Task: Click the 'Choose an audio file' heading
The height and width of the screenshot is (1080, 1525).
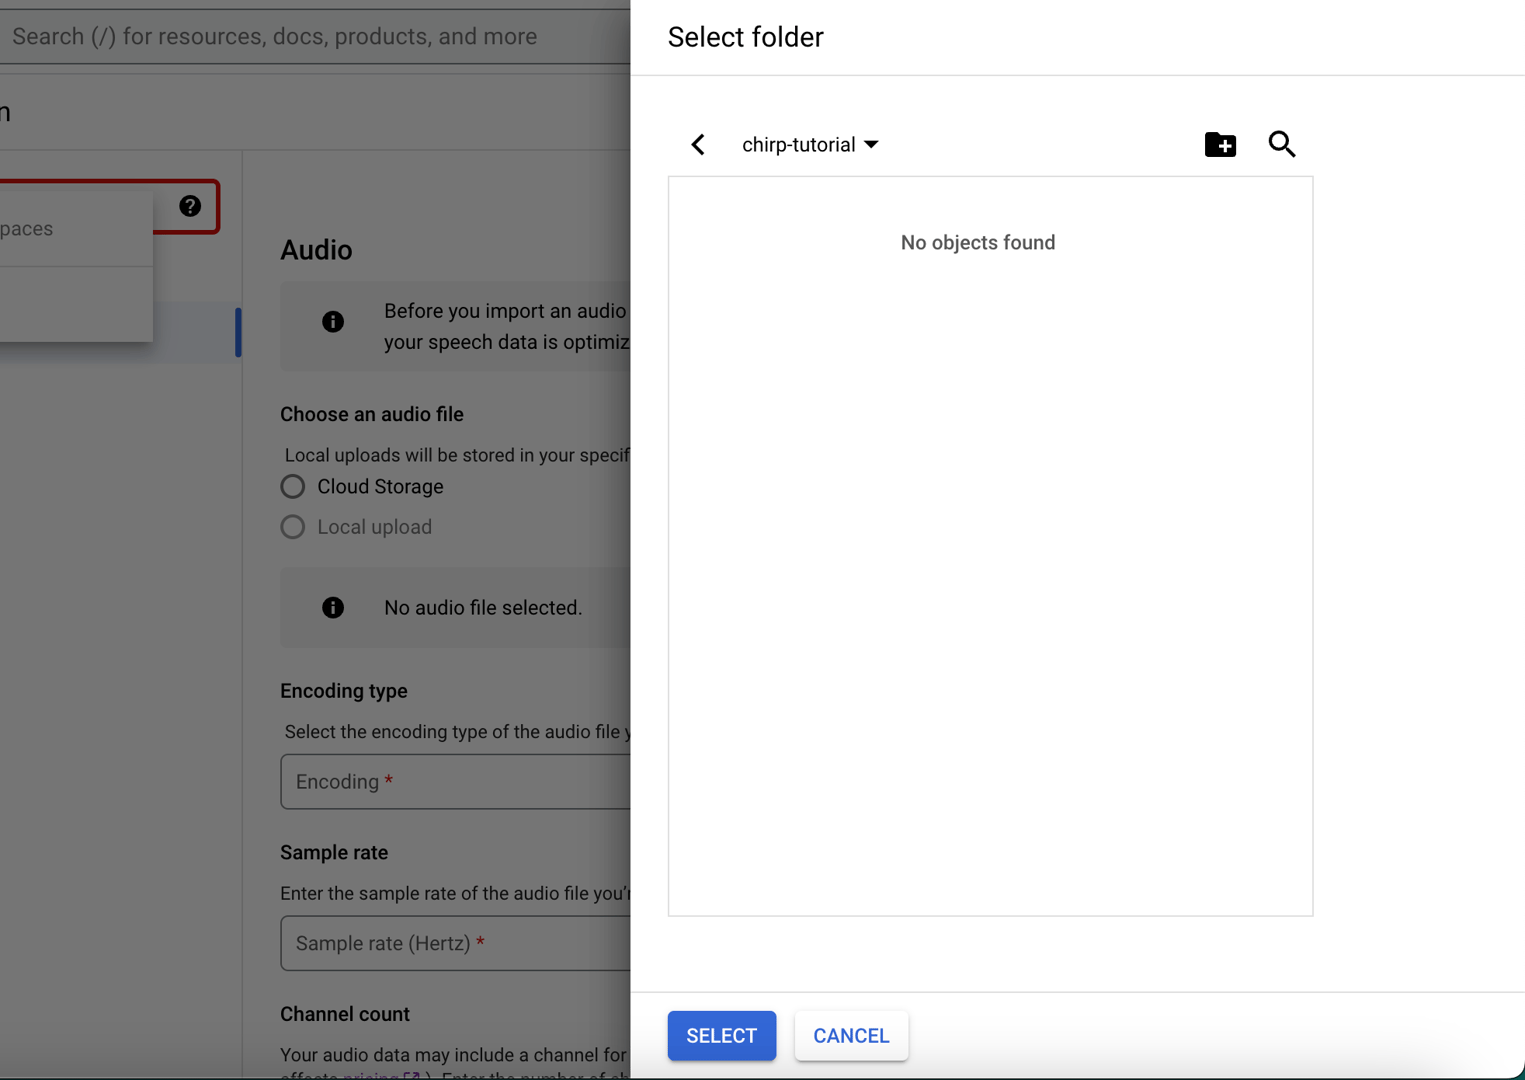Action: pyautogui.click(x=372, y=414)
